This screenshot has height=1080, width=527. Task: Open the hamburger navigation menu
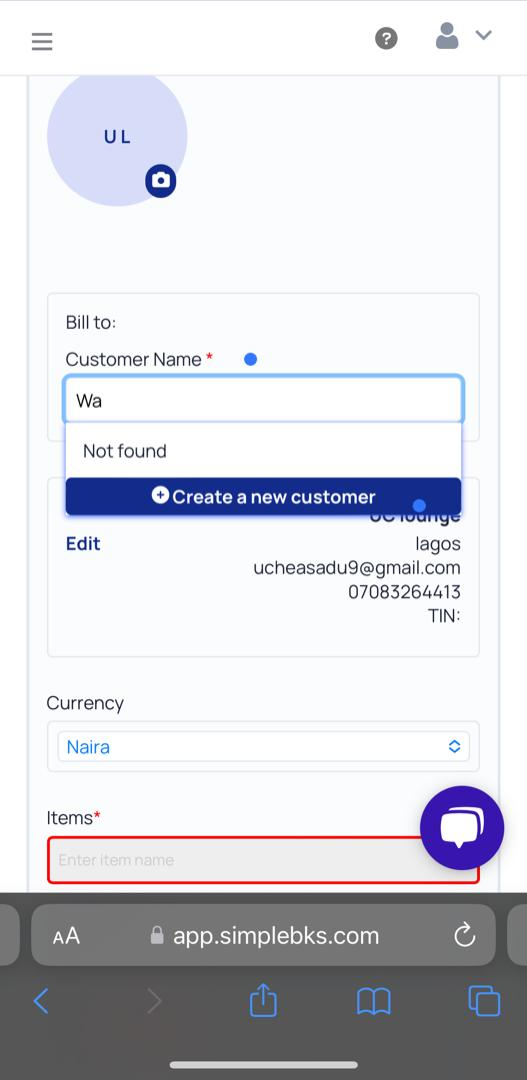pyautogui.click(x=42, y=42)
